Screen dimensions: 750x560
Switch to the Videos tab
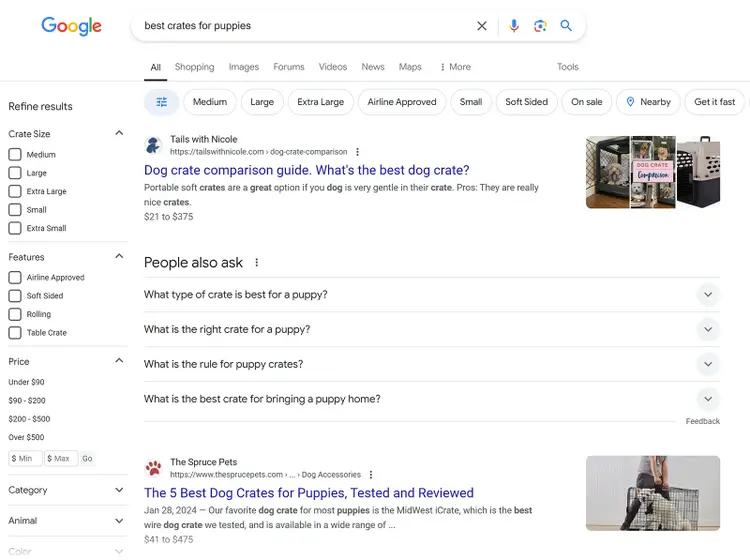click(x=333, y=67)
